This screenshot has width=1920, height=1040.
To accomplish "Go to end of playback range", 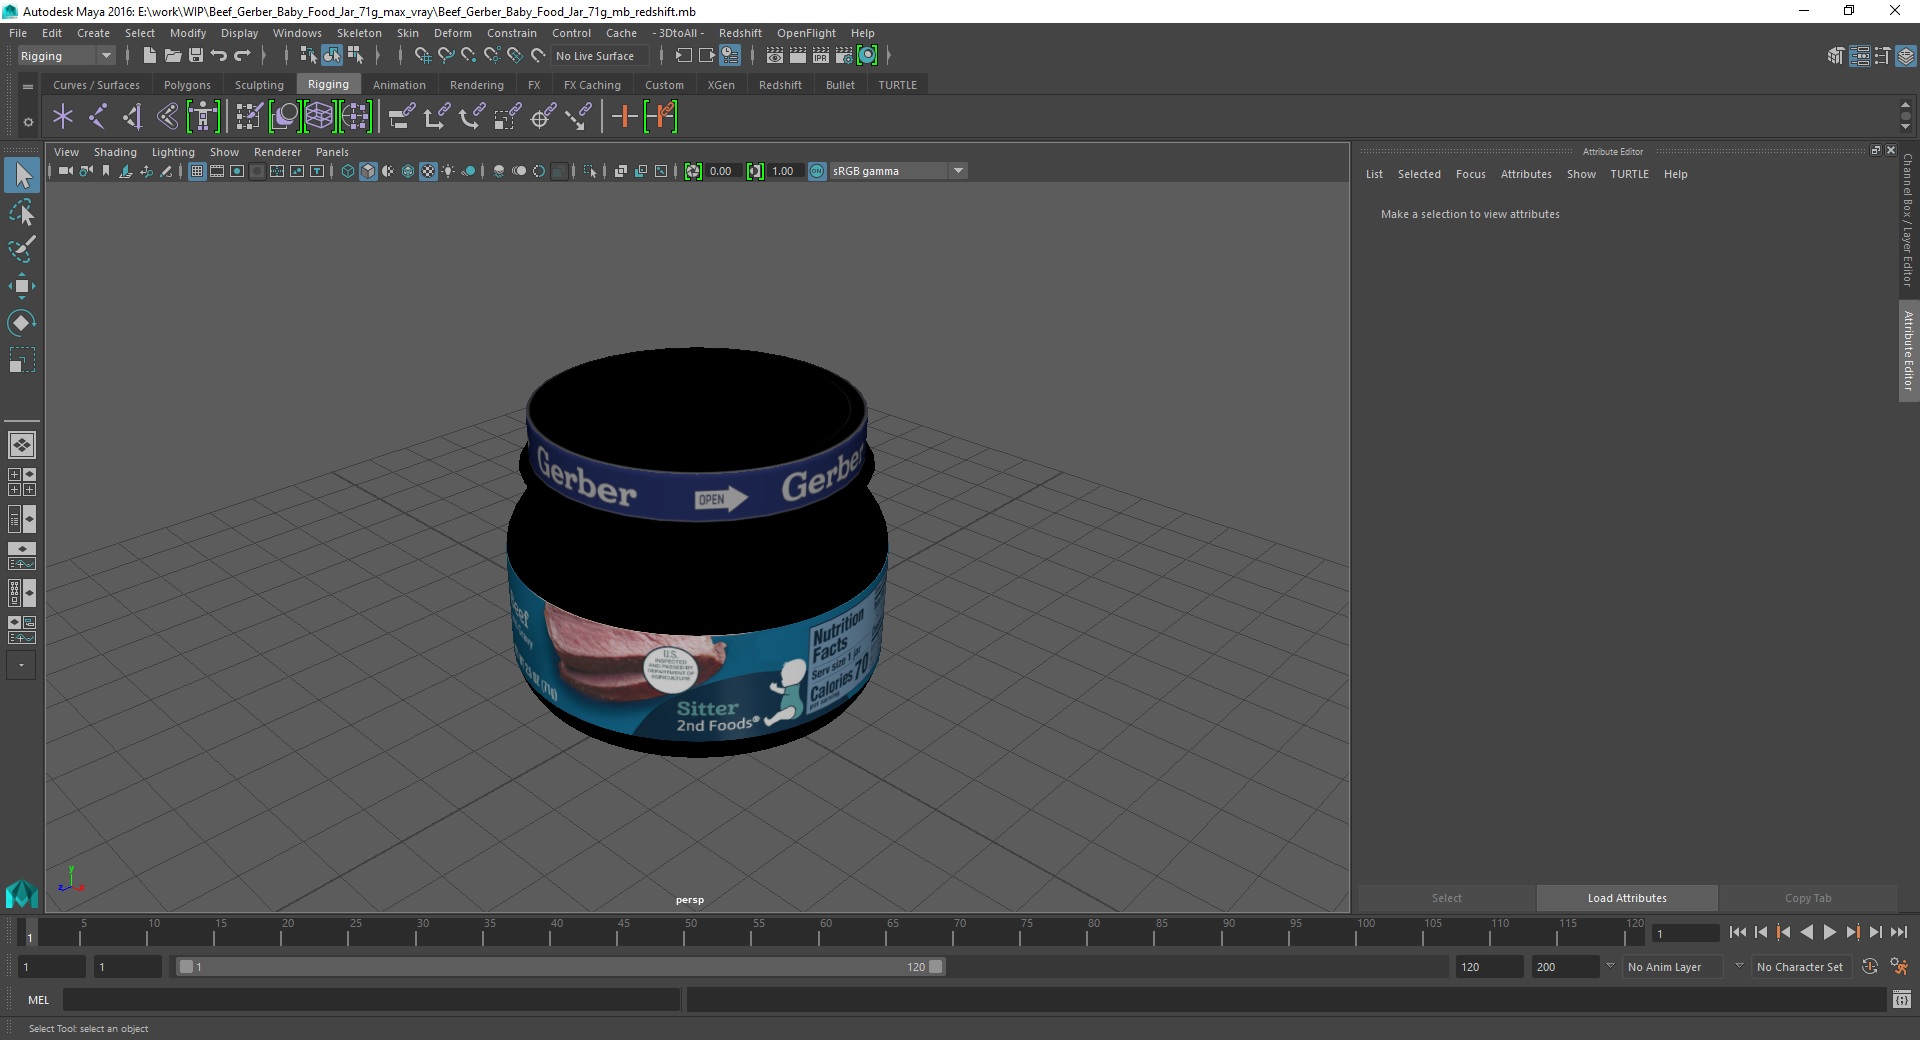I will coord(1898,932).
